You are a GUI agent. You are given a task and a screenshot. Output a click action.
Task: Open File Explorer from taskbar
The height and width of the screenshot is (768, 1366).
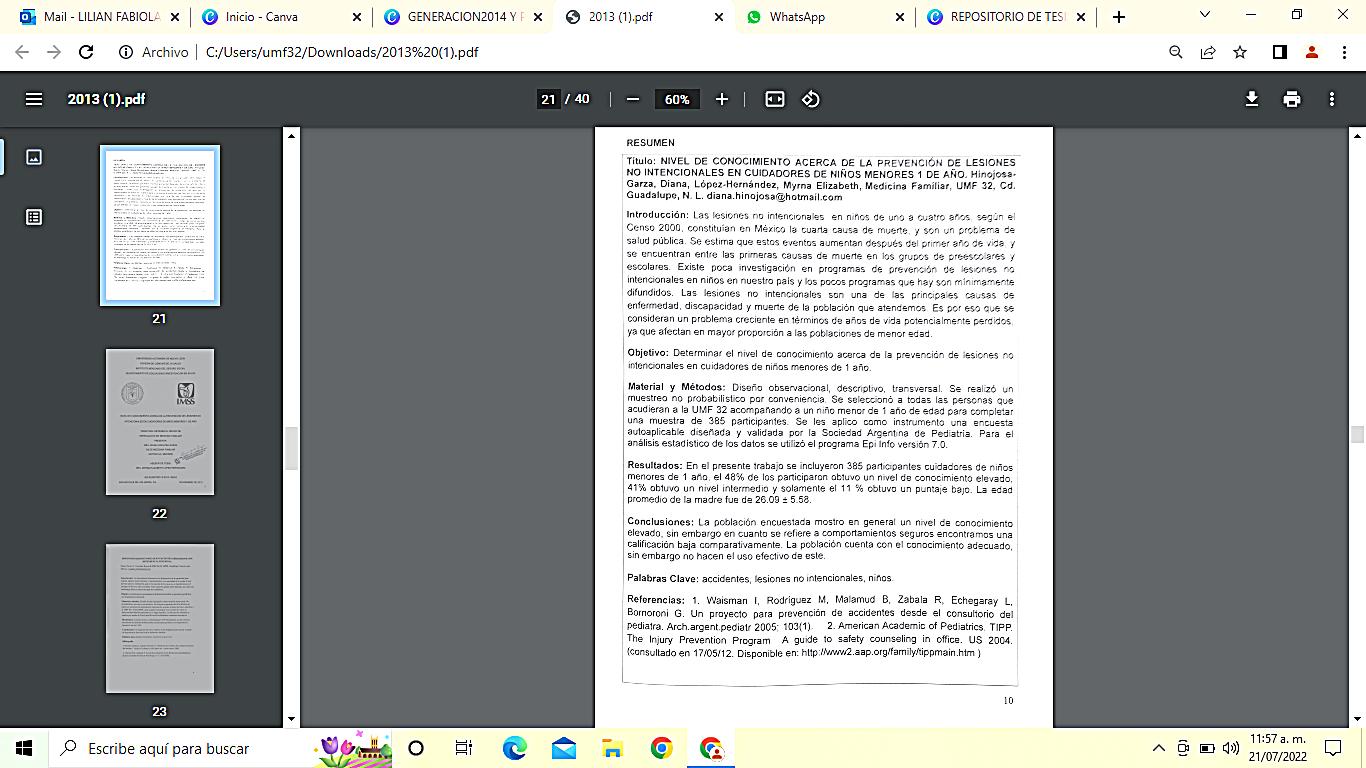click(612, 748)
